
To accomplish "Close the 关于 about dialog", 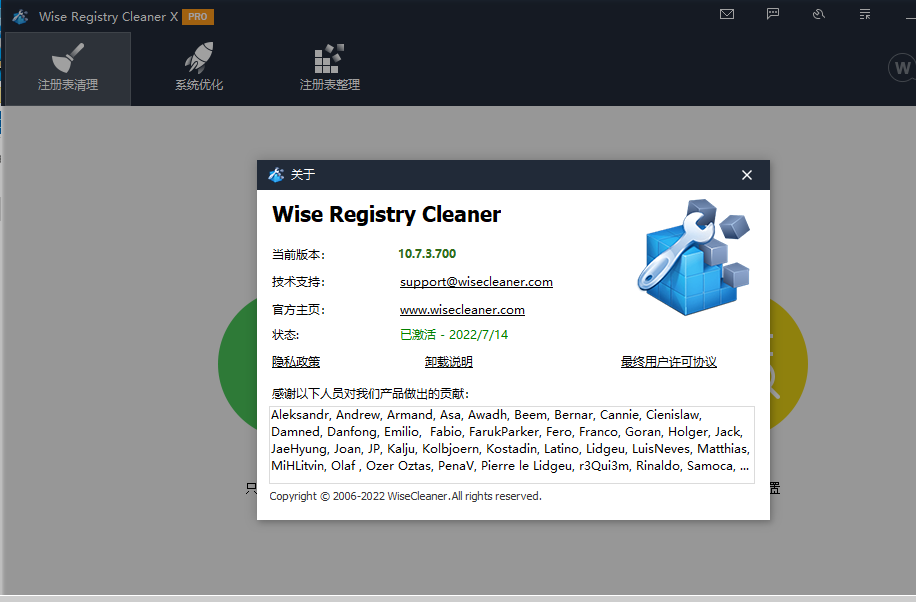I will (747, 175).
